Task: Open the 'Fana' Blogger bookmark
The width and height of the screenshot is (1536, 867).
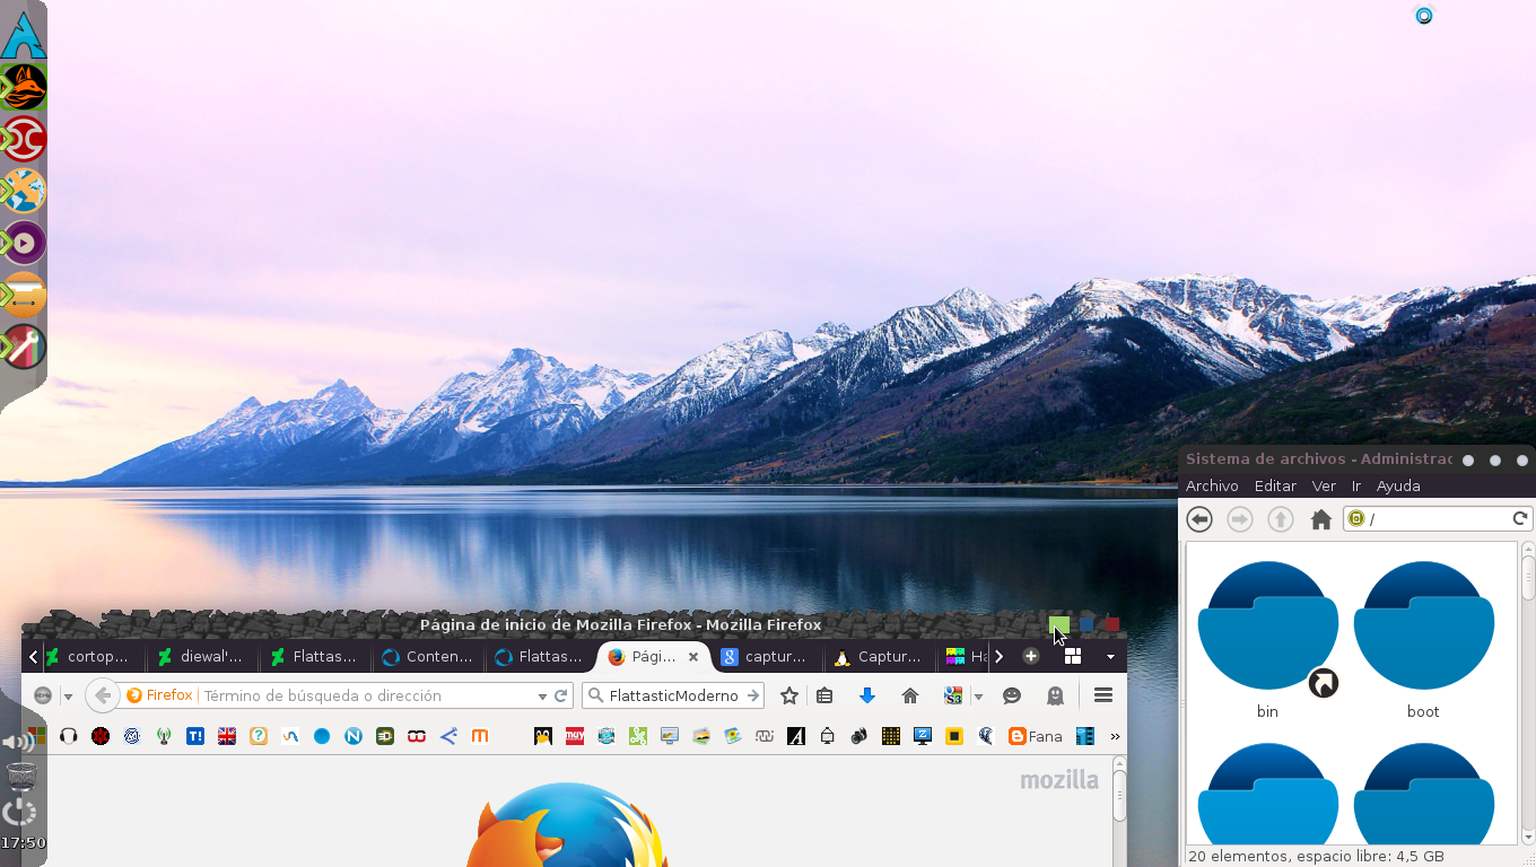Action: [x=1036, y=736]
